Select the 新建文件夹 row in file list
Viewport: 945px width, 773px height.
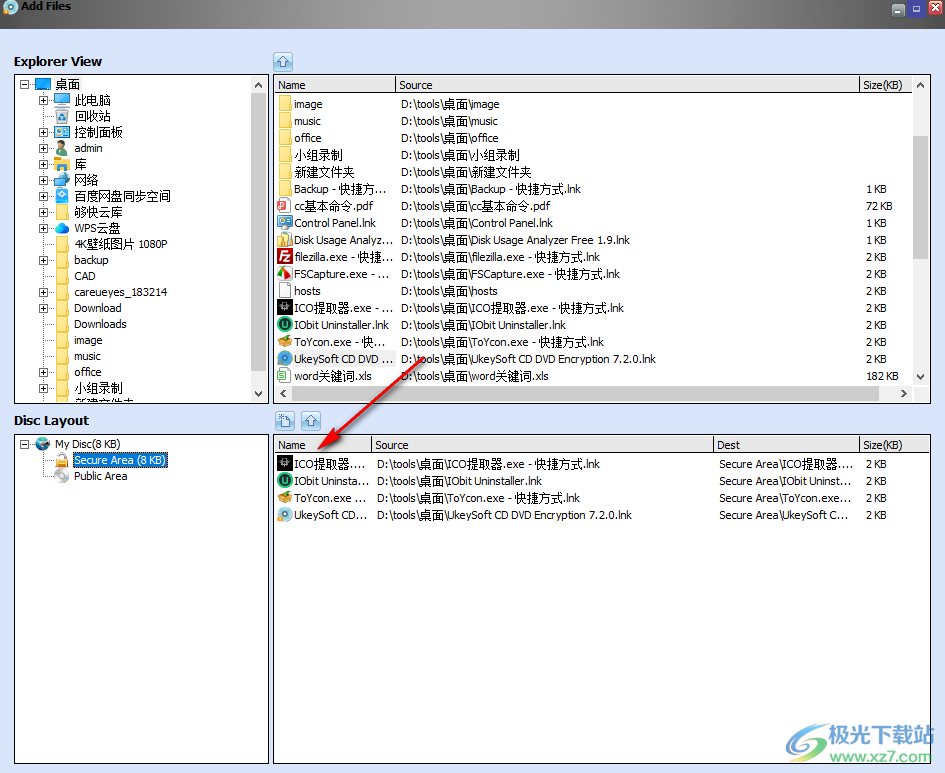[594, 172]
